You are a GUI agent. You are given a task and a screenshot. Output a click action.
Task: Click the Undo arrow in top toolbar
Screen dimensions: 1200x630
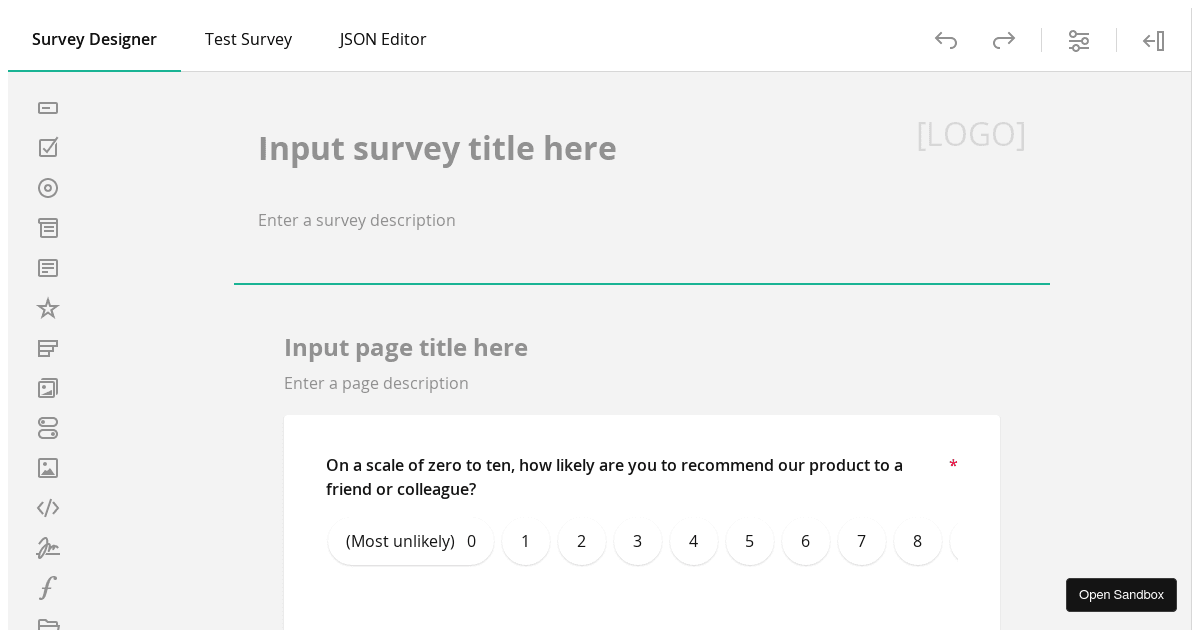point(946,40)
